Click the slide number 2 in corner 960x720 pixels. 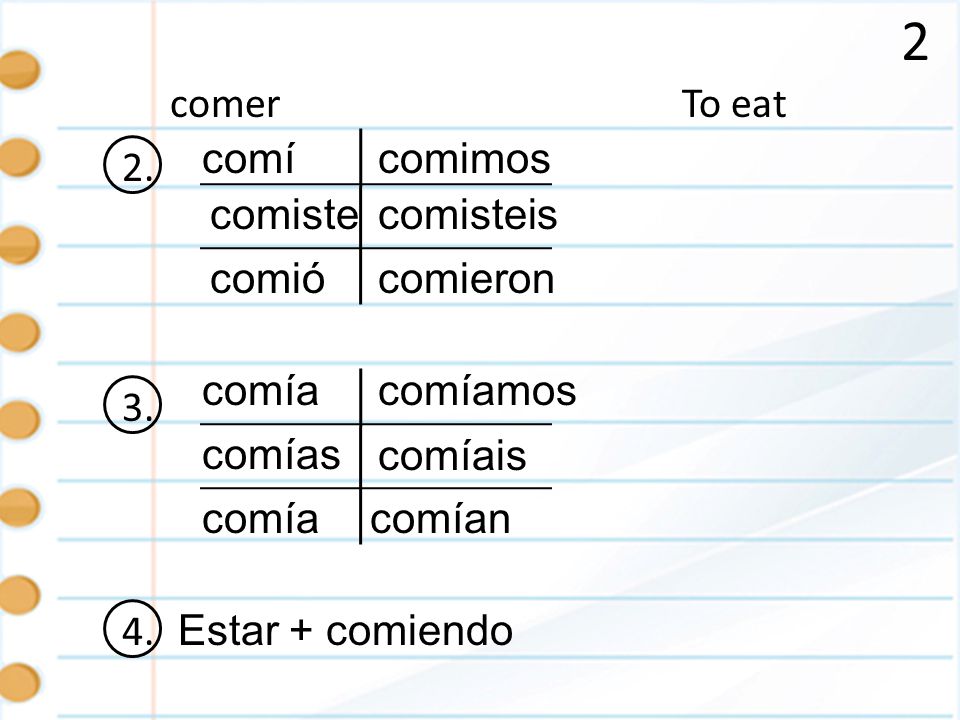click(915, 43)
